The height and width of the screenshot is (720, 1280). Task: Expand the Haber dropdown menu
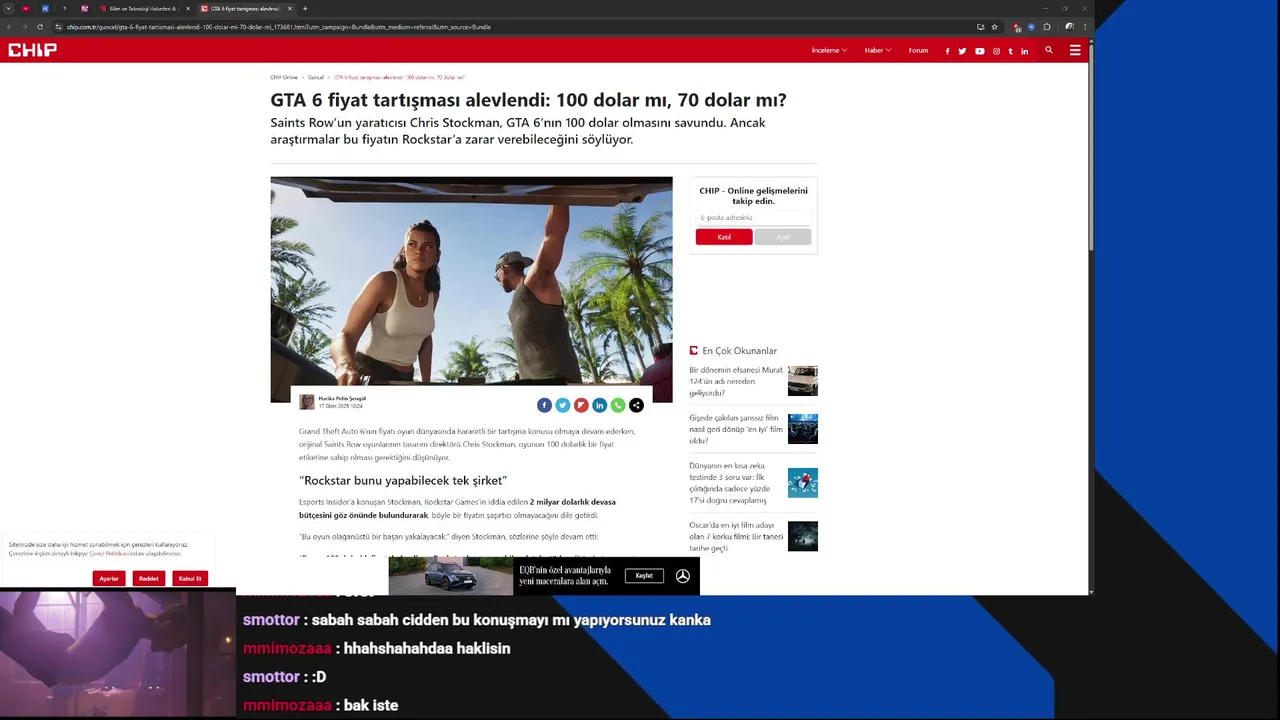[878, 50]
